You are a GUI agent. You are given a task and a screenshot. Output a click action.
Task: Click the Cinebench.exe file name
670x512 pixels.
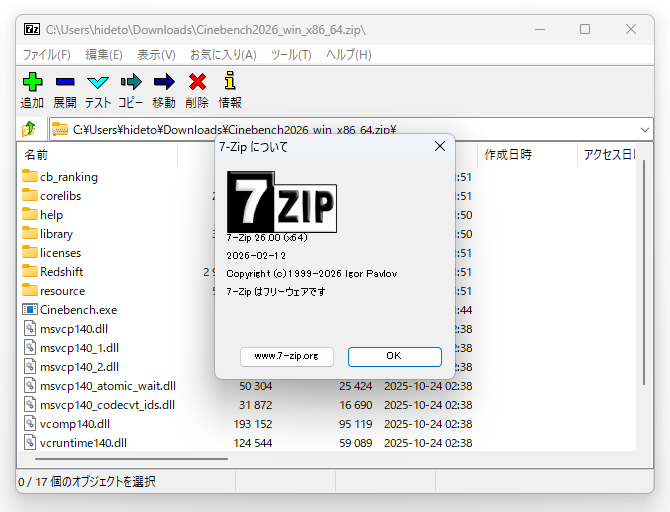coord(79,310)
